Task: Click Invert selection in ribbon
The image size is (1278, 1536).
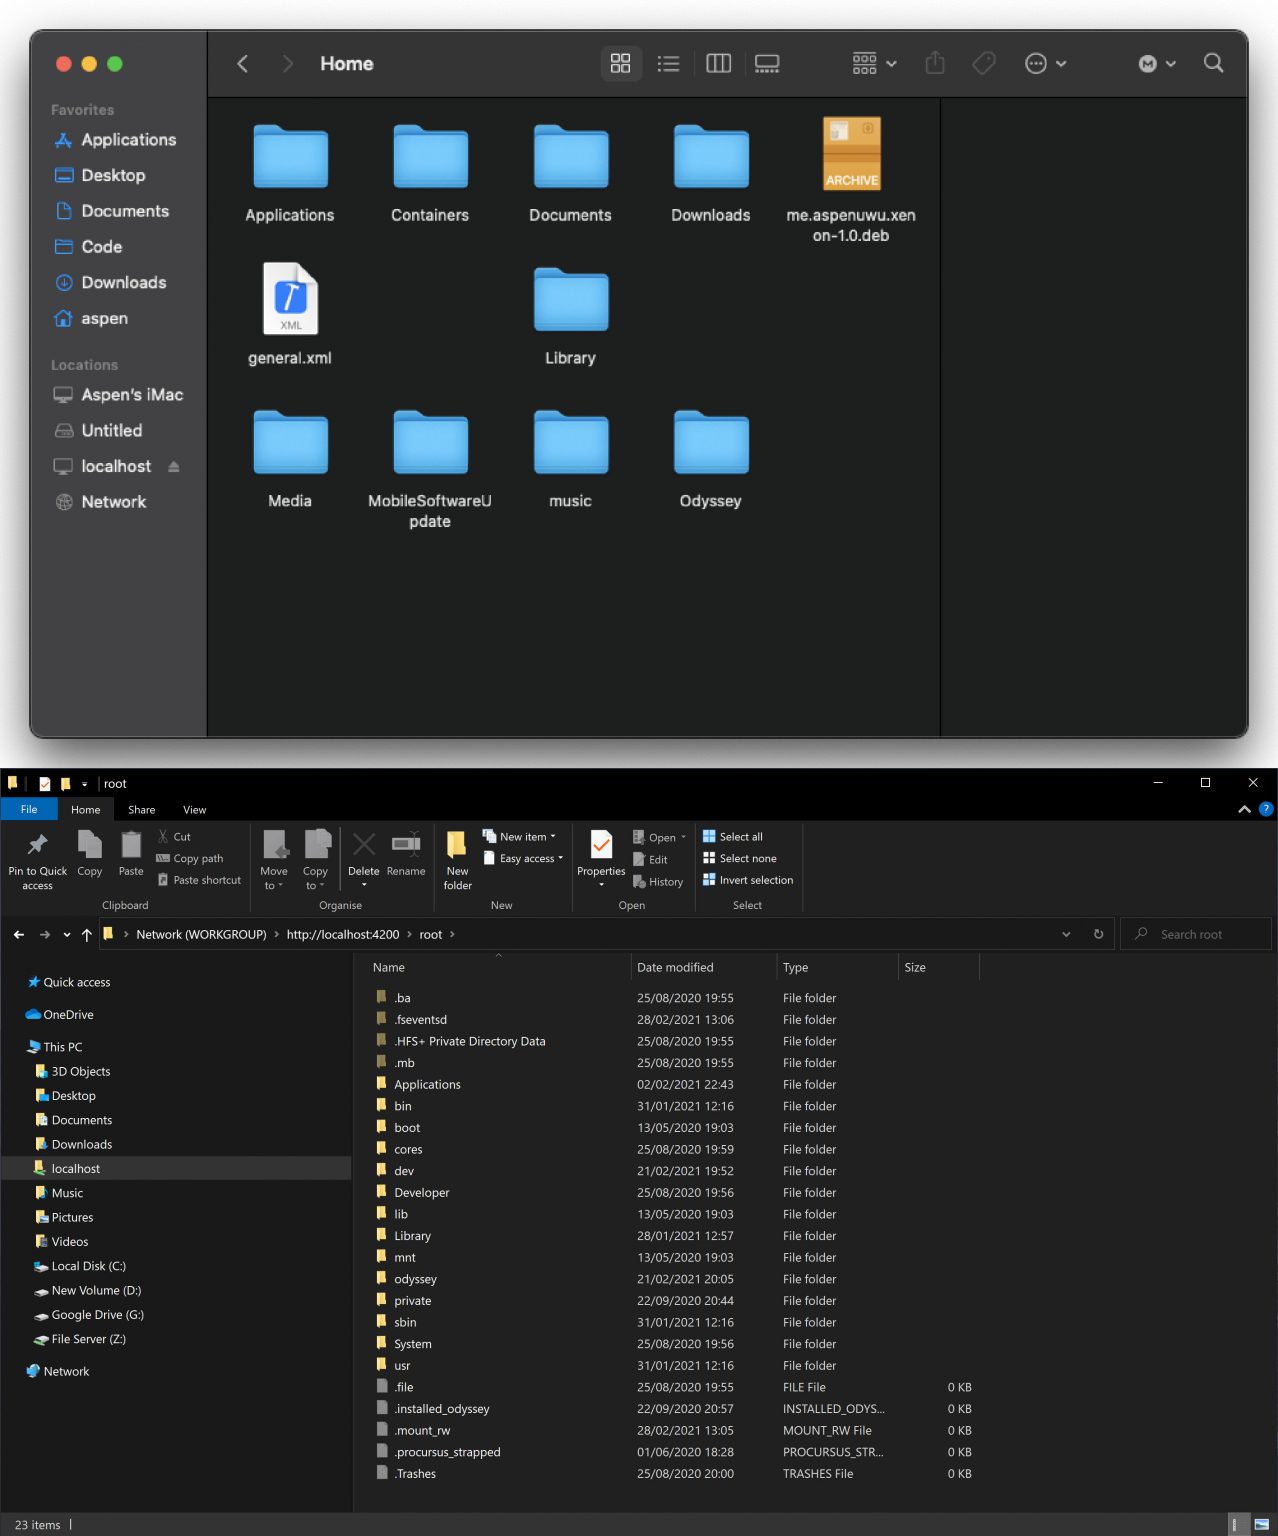Action: [x=755, y=880]
